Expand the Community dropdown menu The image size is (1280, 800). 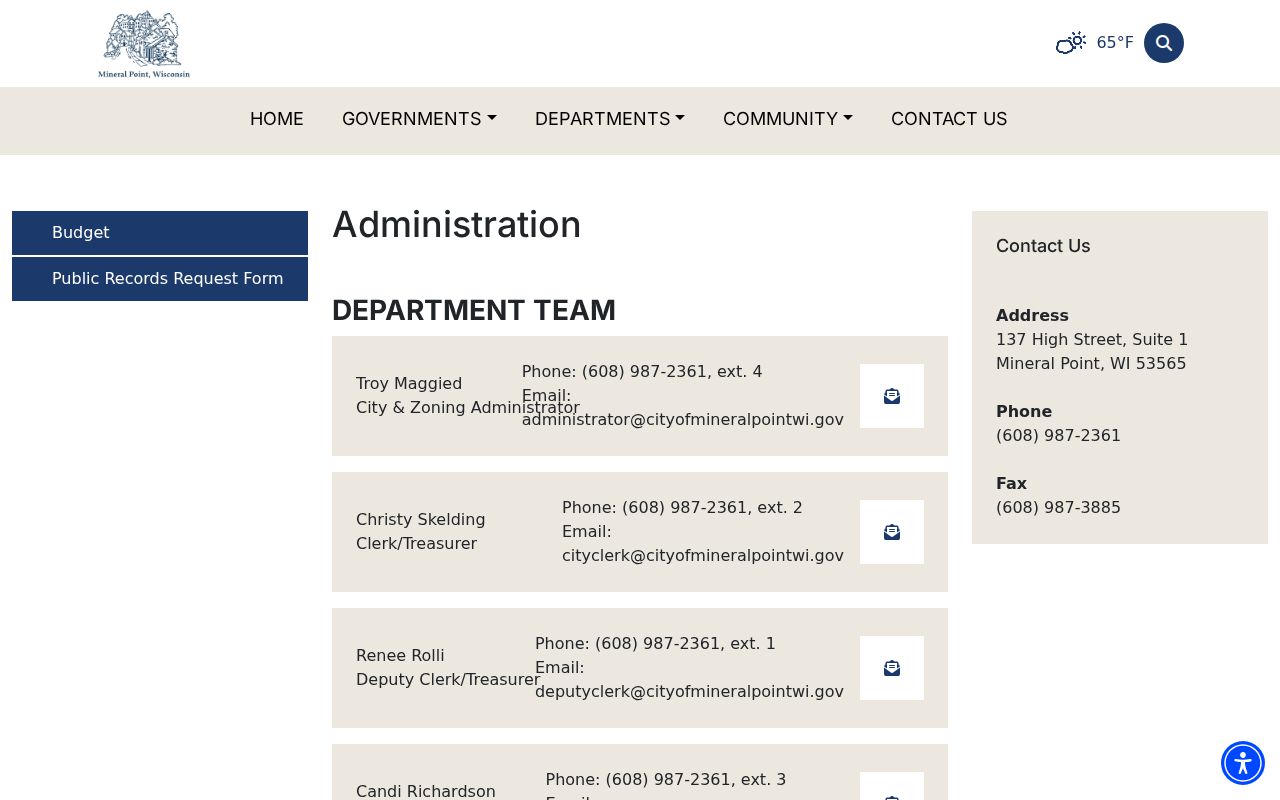[x=788, y=119]
